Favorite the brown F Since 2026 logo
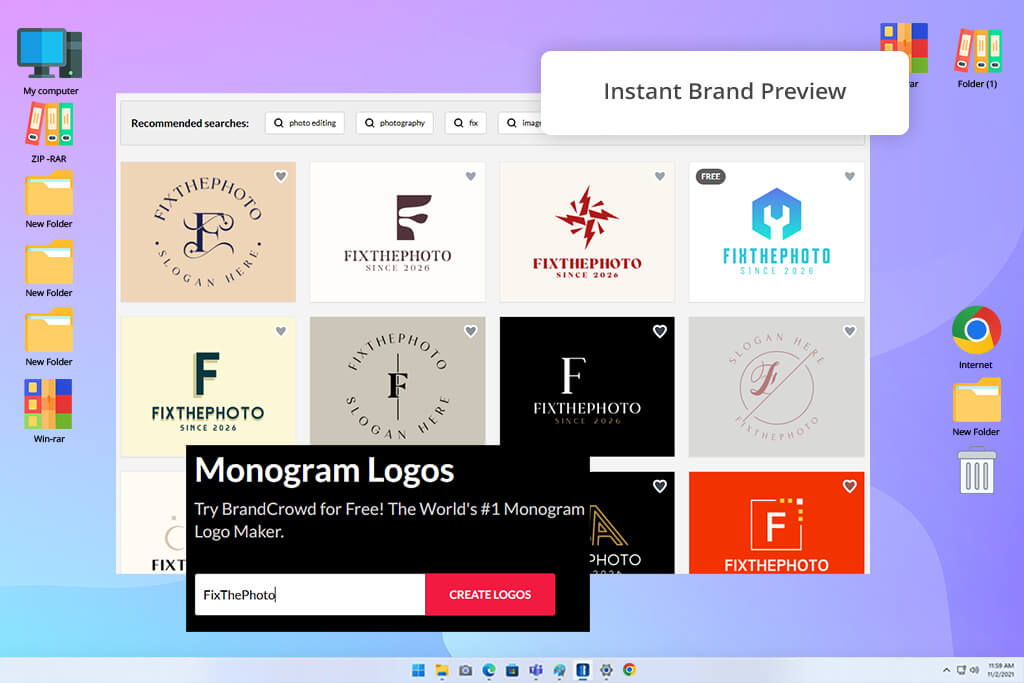Screen dimensions: 1024x683 coord(471,176)
